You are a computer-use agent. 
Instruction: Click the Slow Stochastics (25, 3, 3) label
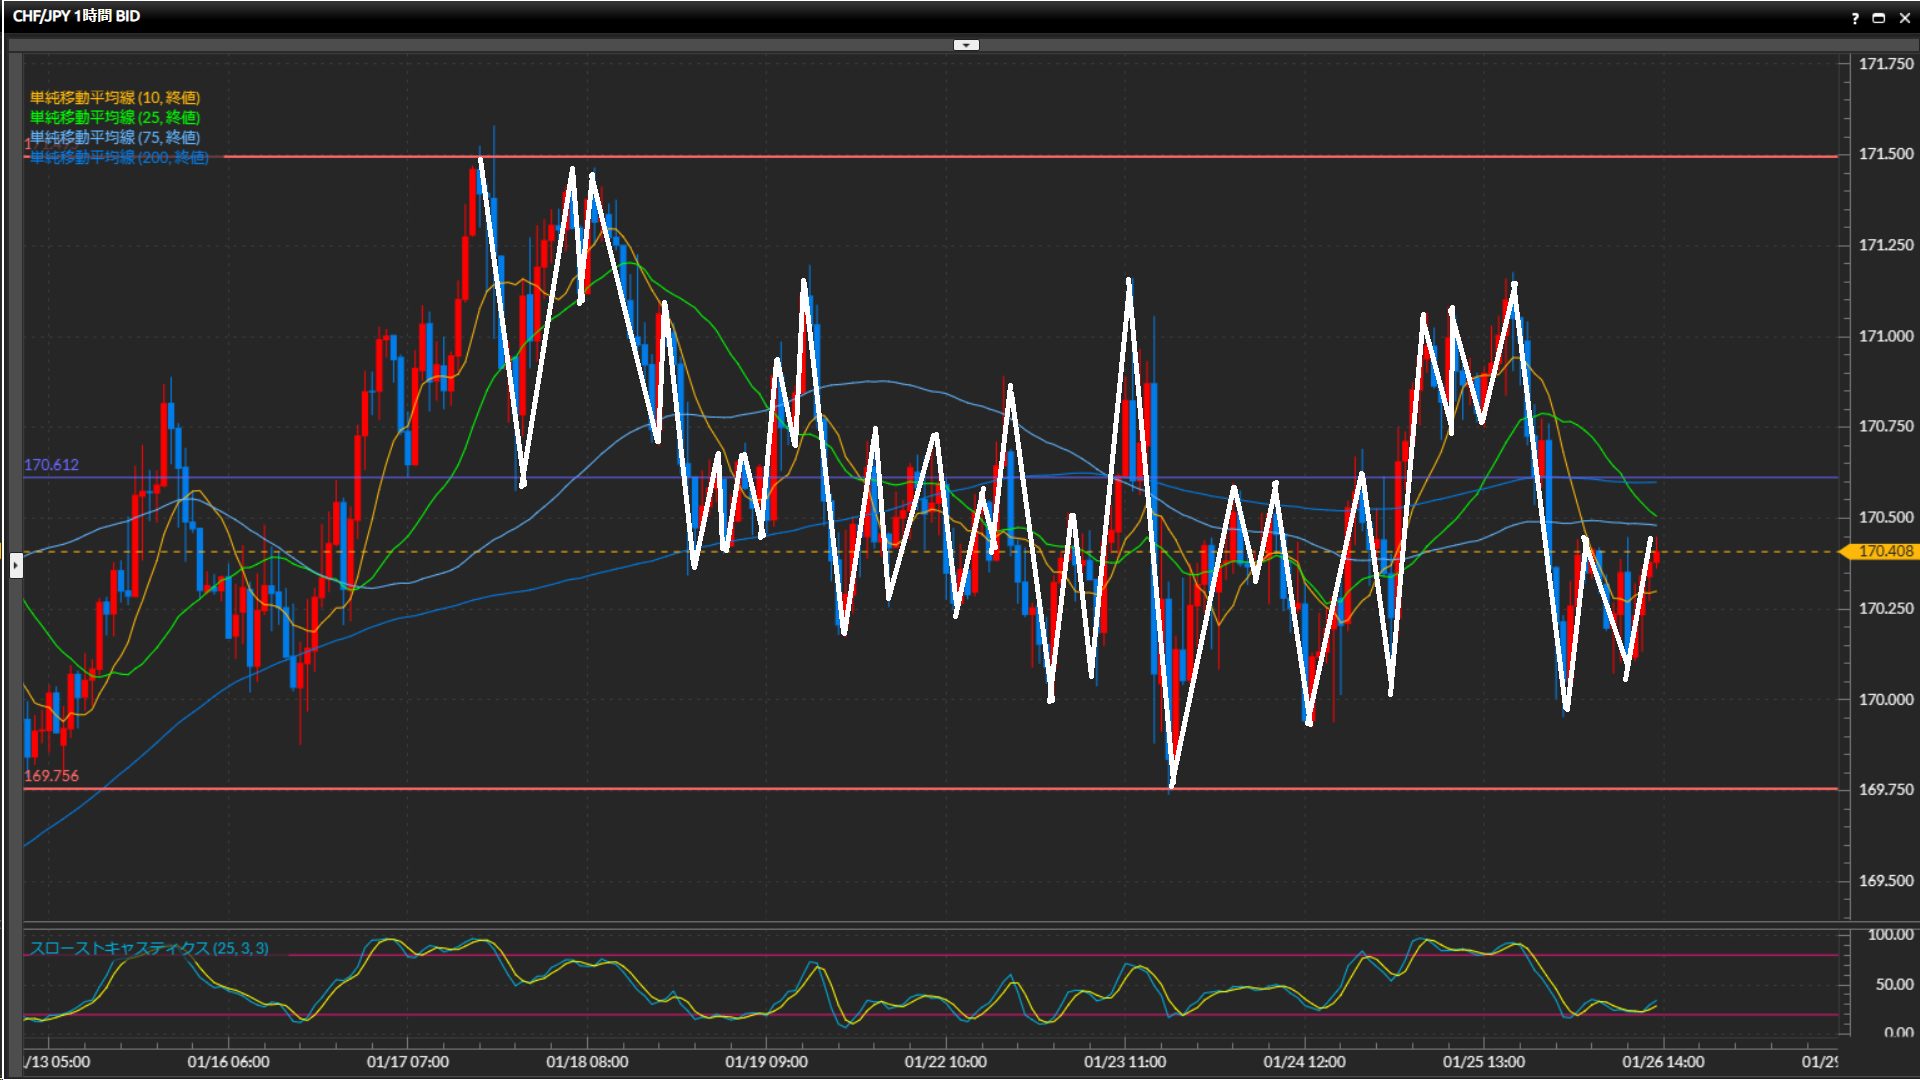[x=149, y=948]
